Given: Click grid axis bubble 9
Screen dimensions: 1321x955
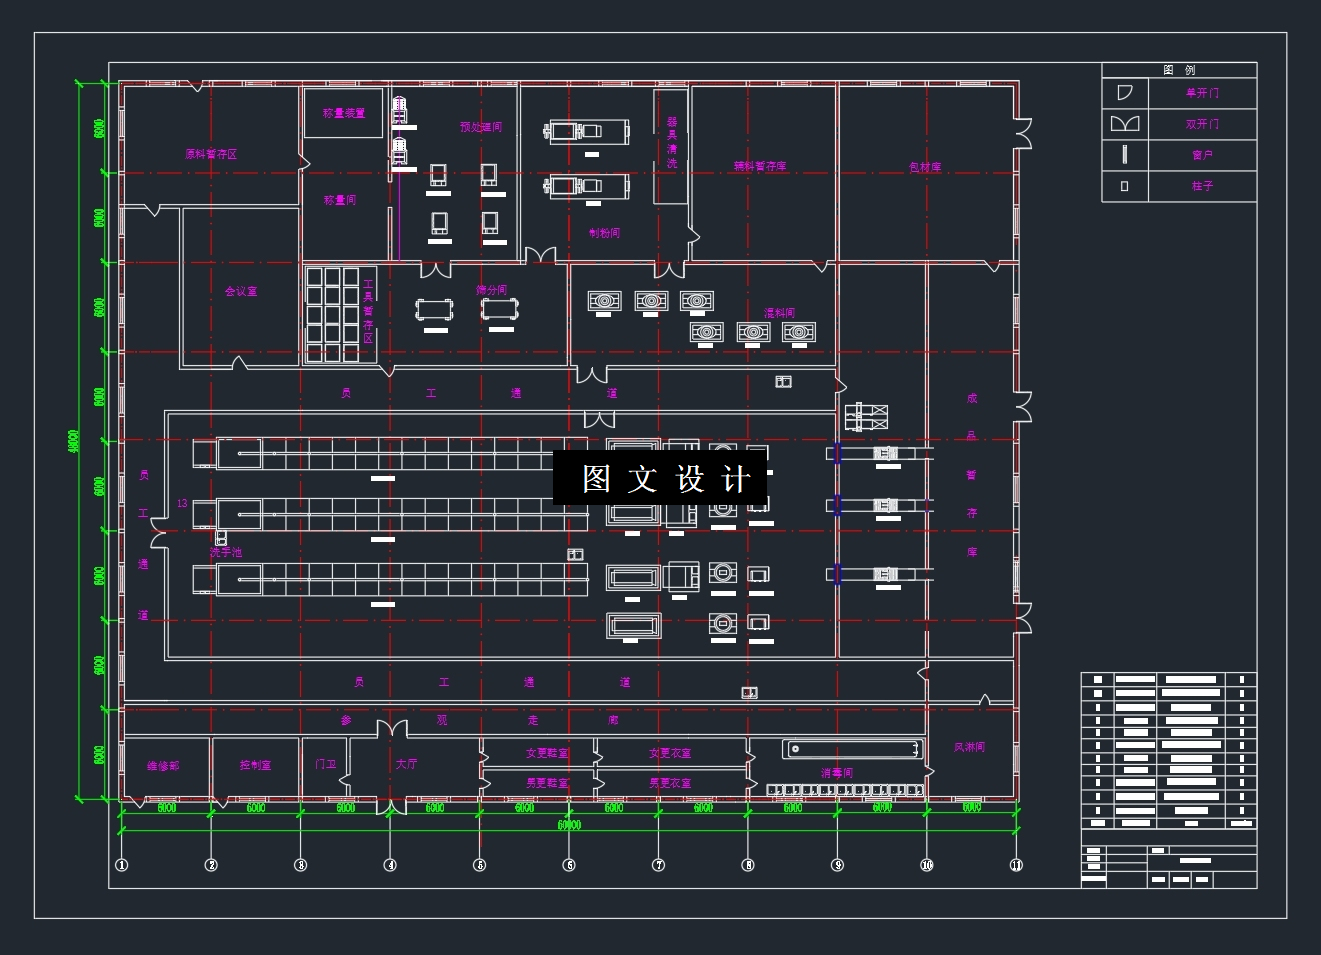Looking at the screenshot, I should point(838,865).
